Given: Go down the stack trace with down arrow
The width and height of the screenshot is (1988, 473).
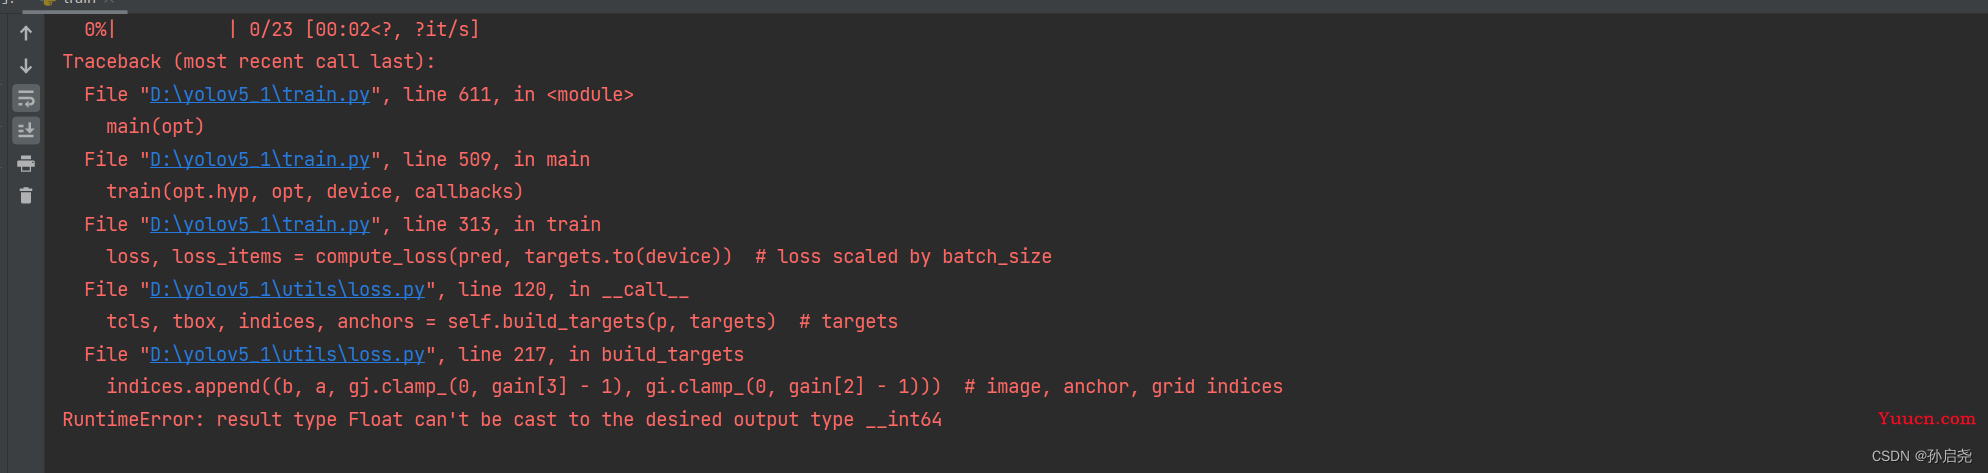Looking at the screenshot, I should [26, 66].
